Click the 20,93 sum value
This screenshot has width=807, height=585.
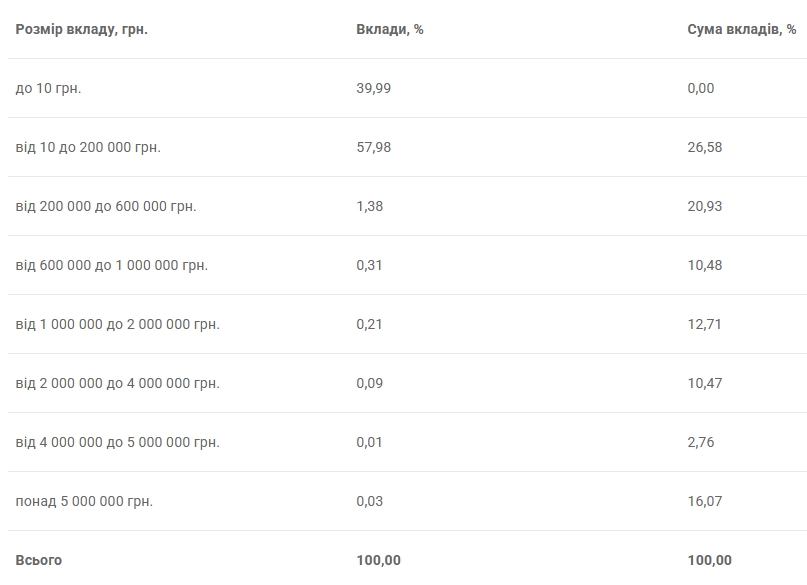pyautogui.click(x=704, y=206)
